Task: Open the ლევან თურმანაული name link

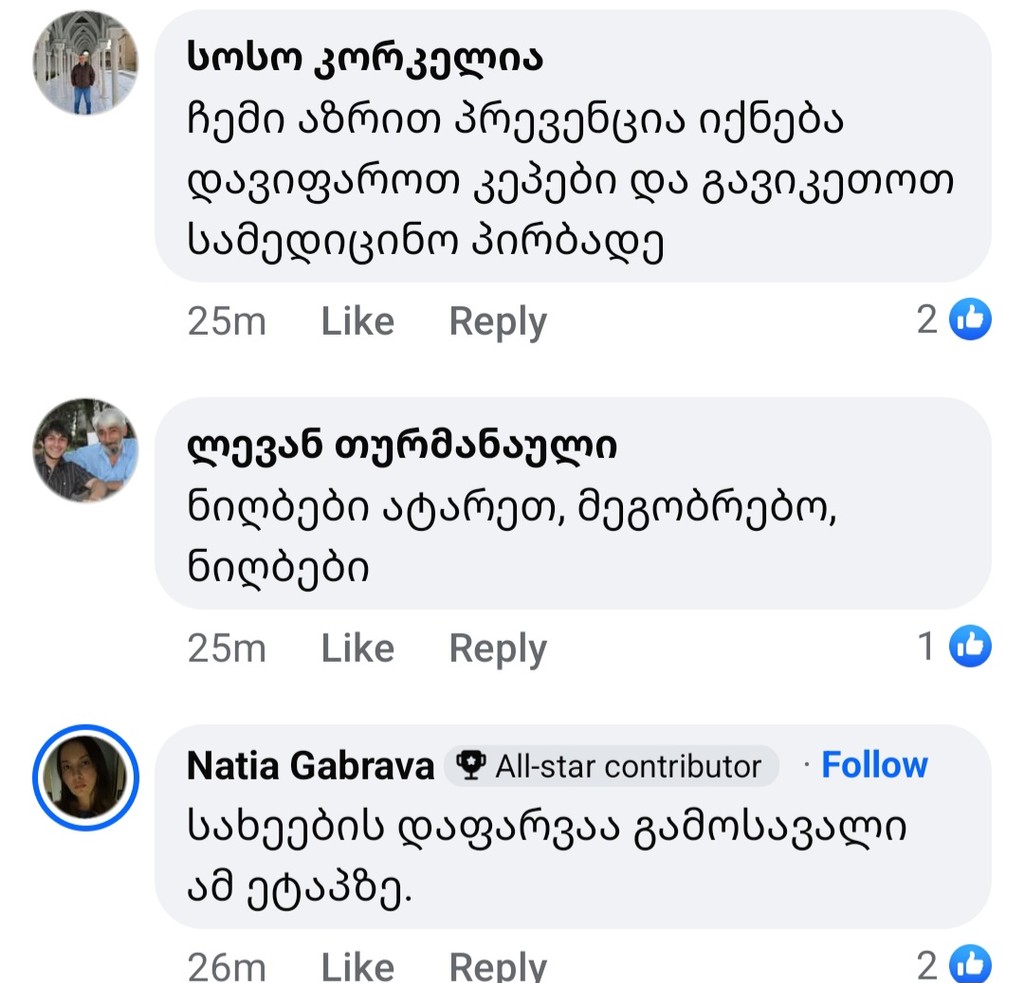Action: click(x=402, y=446)
